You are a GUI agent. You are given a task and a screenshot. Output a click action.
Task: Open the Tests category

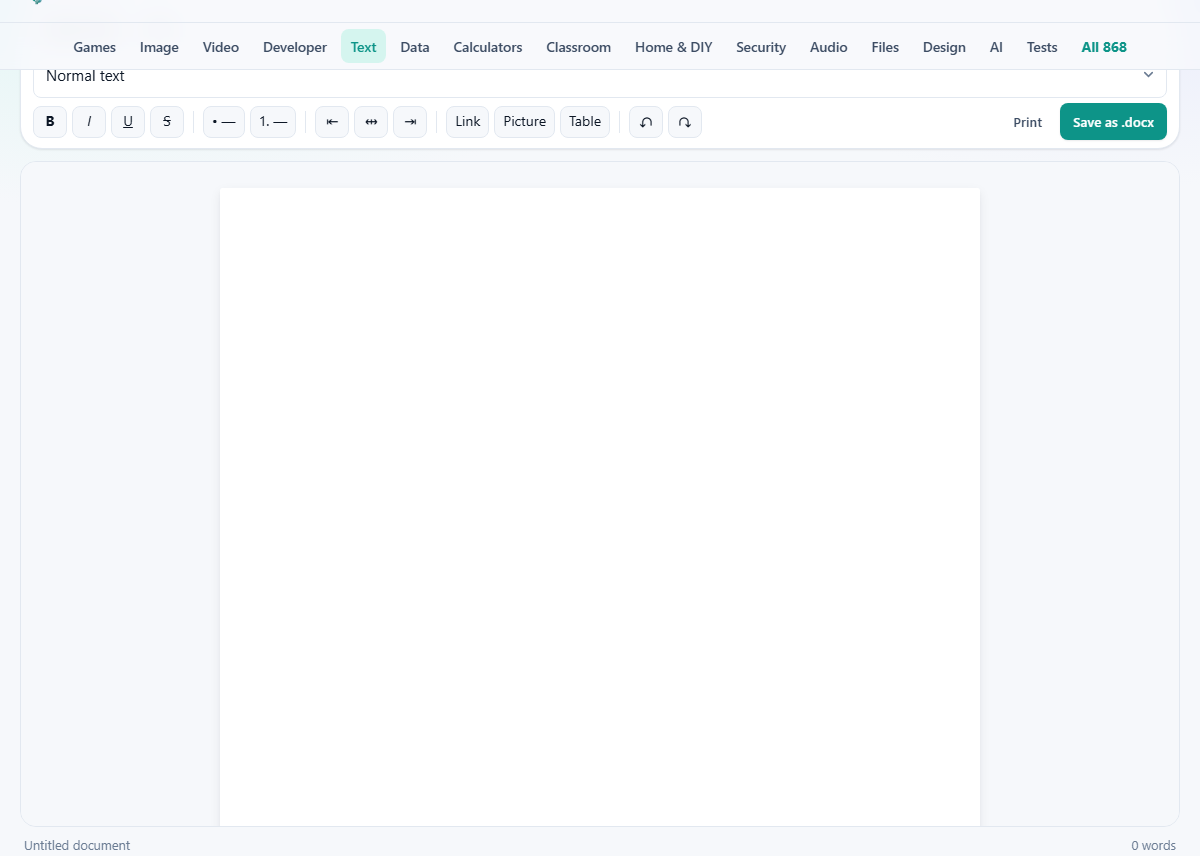pos(1042,47)
